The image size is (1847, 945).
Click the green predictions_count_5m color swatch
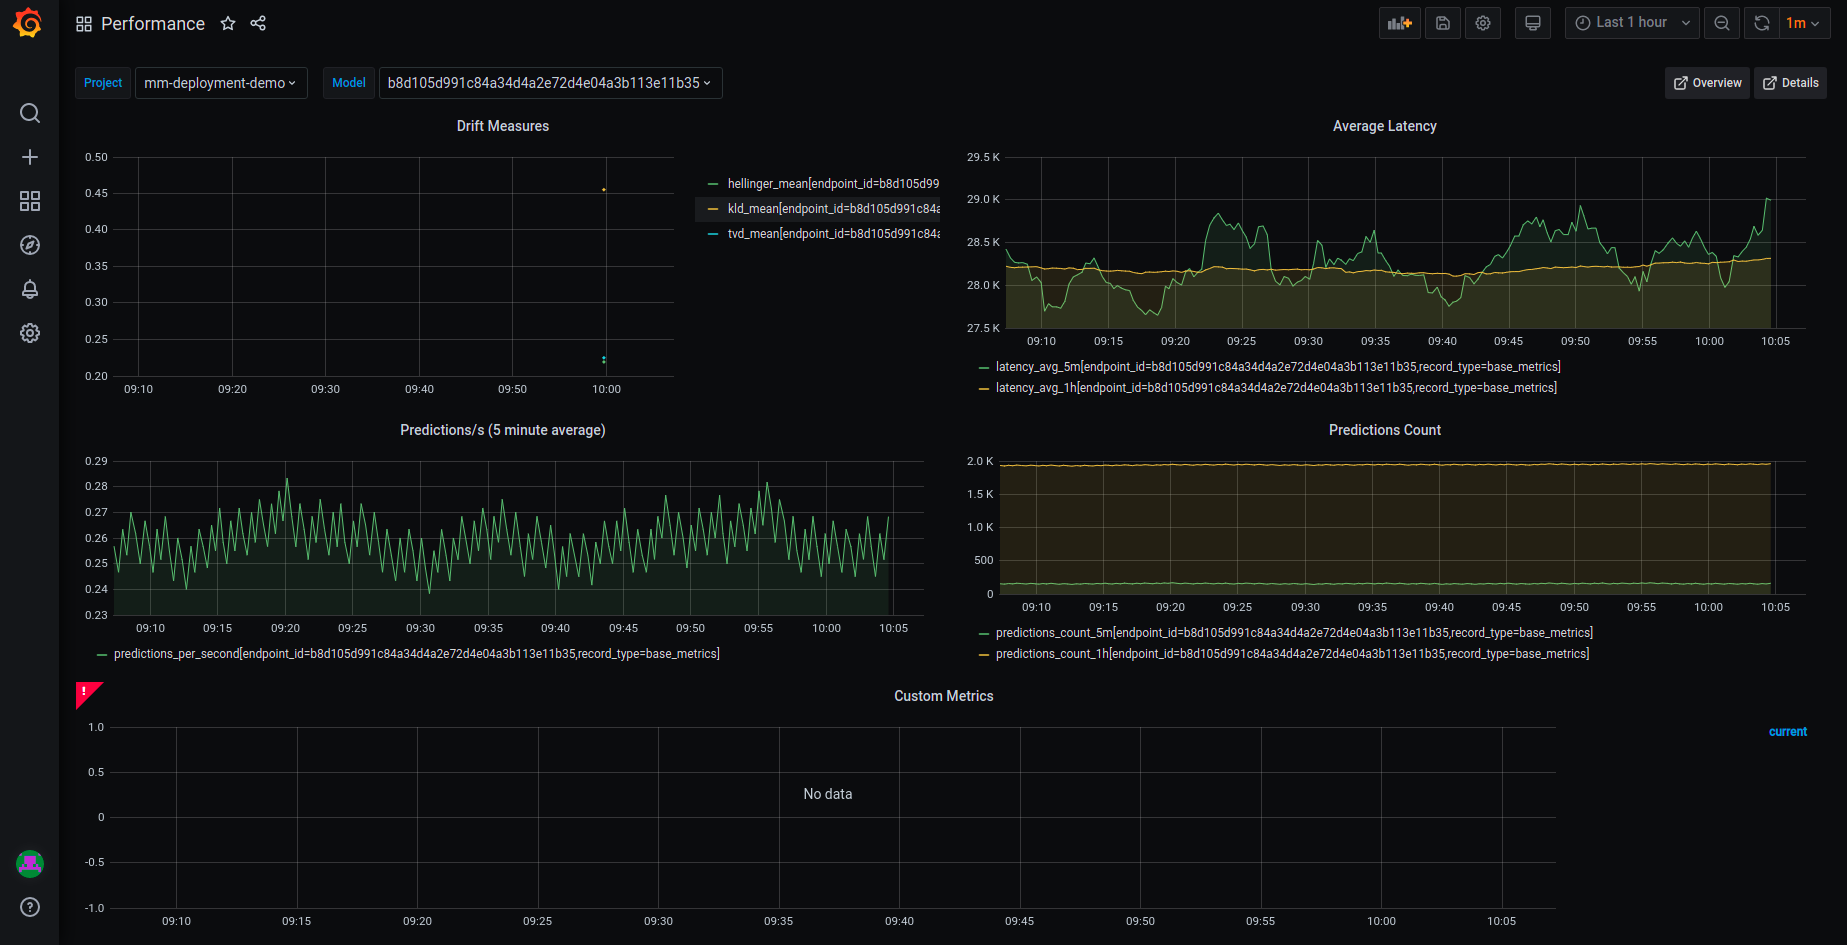coord(984,633)
